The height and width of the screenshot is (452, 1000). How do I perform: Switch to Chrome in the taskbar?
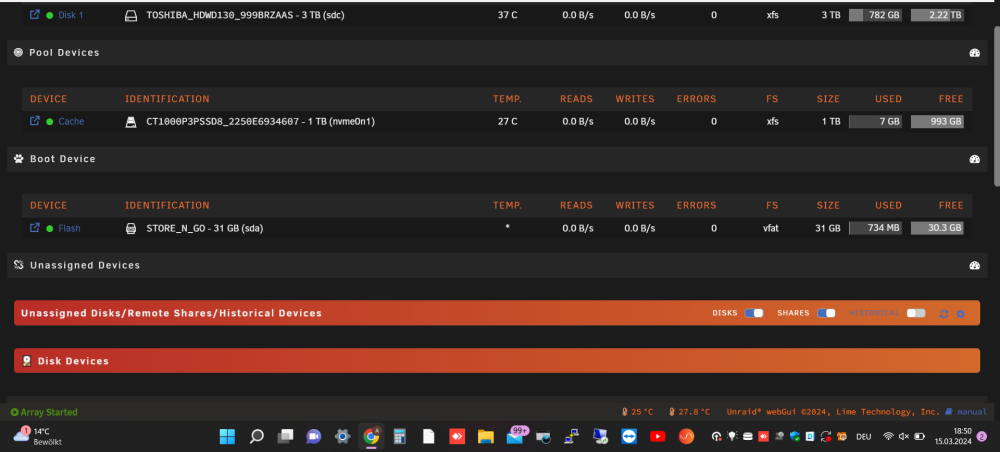[371, 437]
